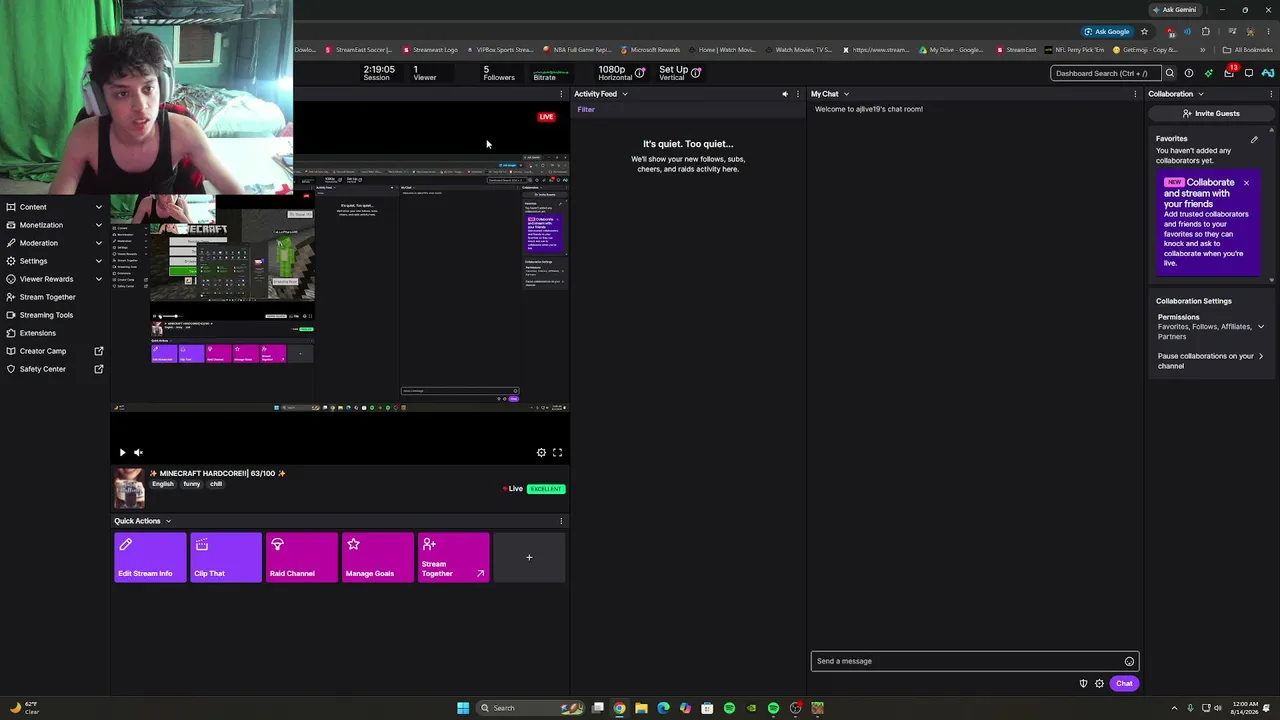
Task: Click the Activity Feed Filter link
Action: [586, 109]
